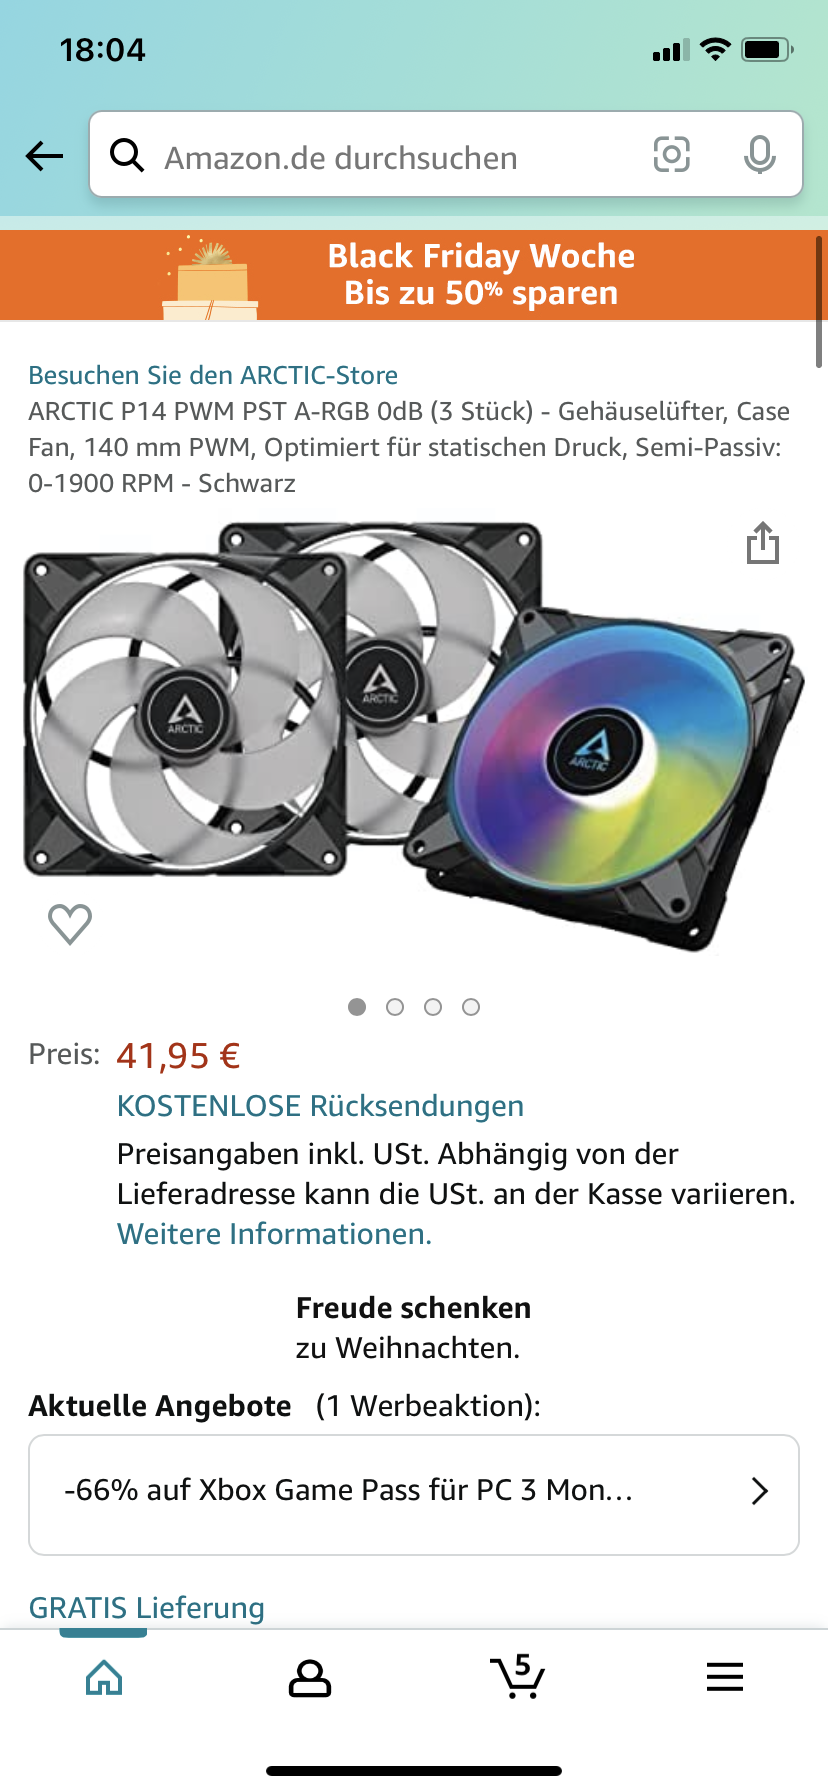Image resolution: width=828 pixels, height=1792 pixels.
Task: Tap the Black Friday Woche banner
Action: (414, 275)
